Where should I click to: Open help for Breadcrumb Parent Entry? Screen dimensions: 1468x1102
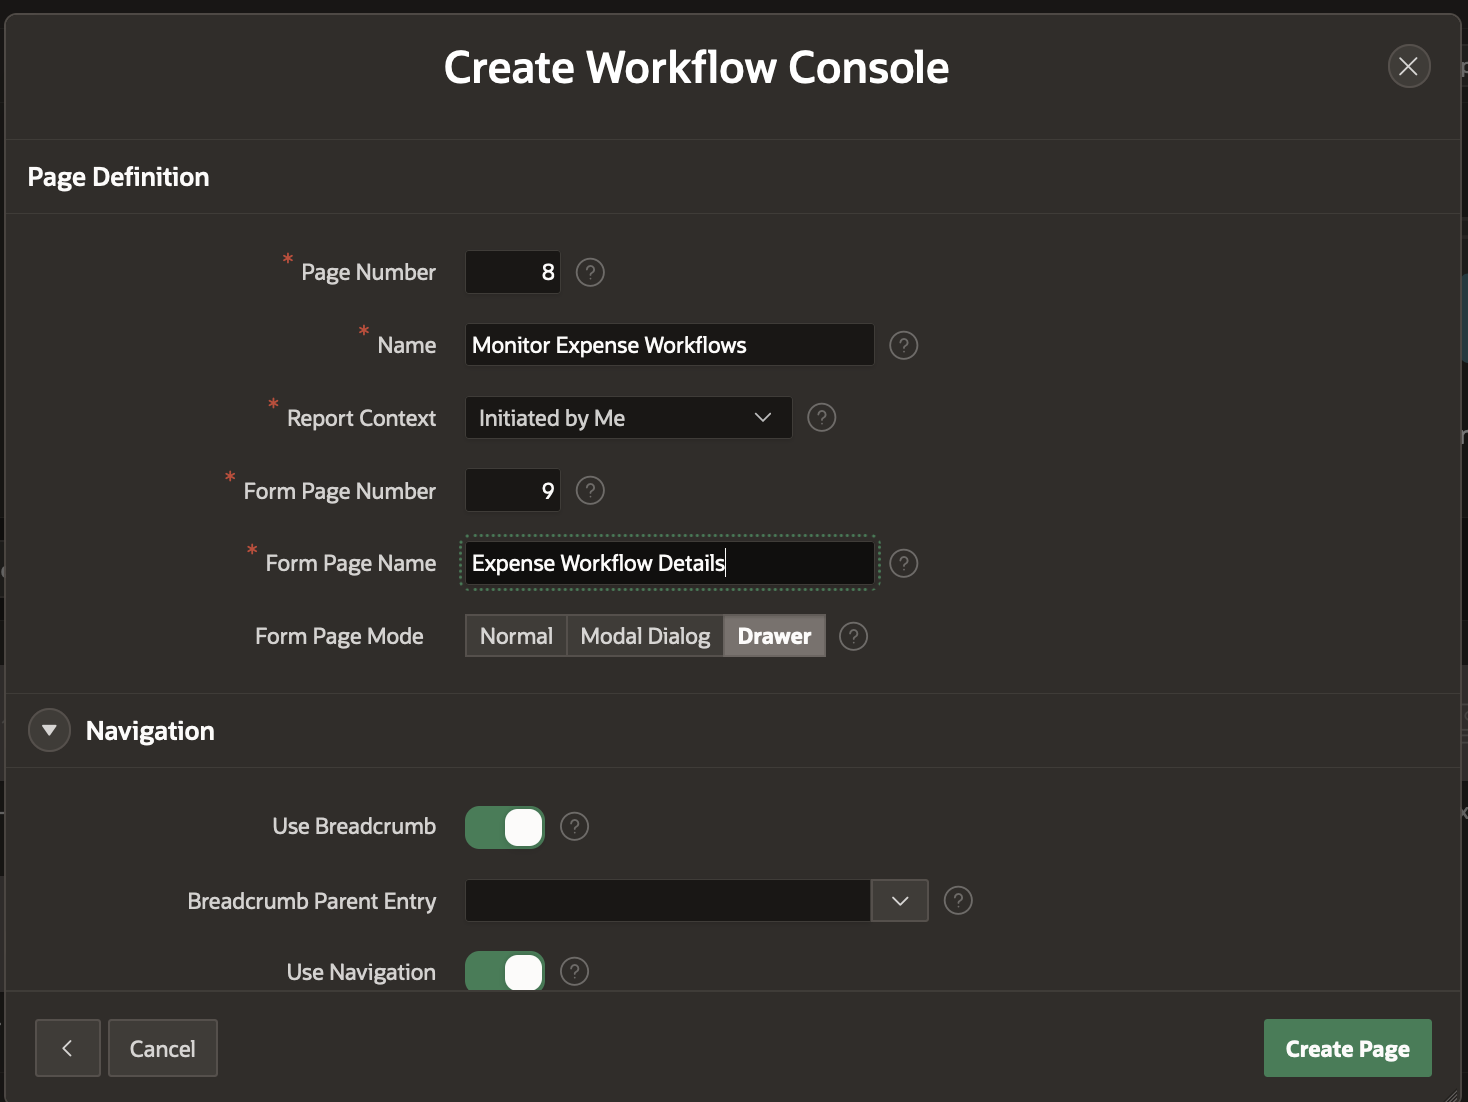958,900
